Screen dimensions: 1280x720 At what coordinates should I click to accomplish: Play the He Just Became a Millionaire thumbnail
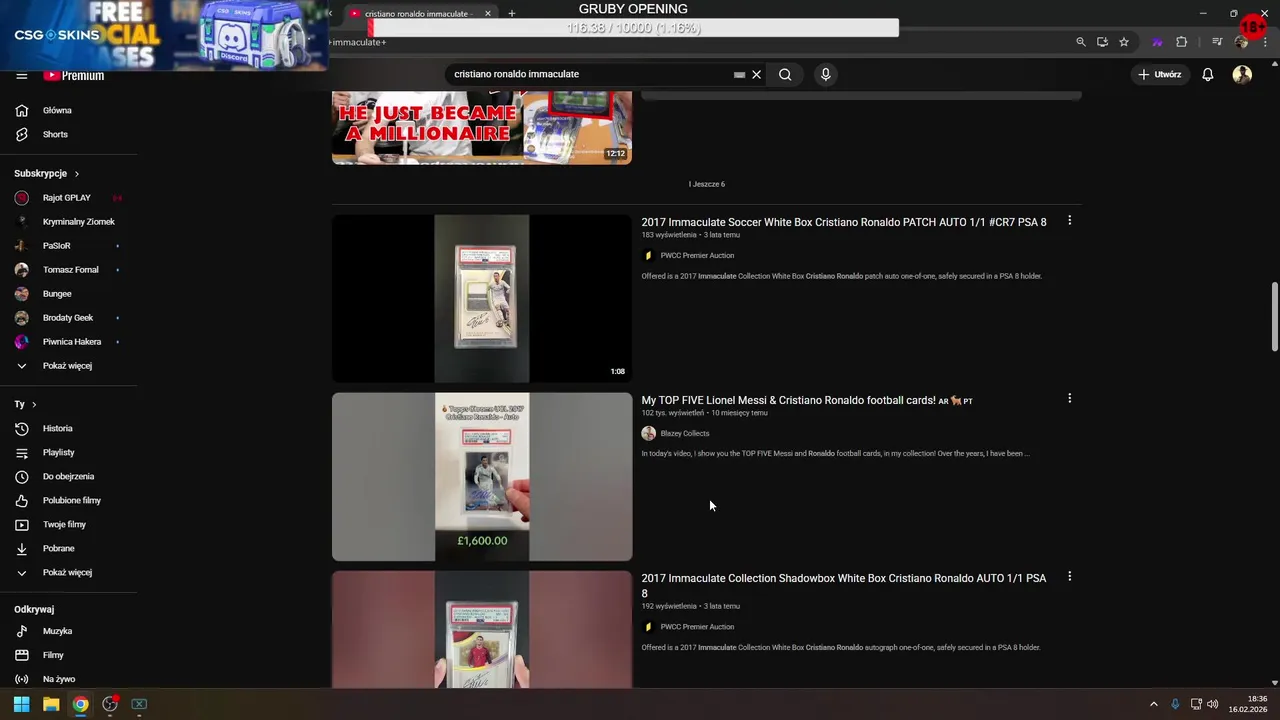tap(482, 127)
